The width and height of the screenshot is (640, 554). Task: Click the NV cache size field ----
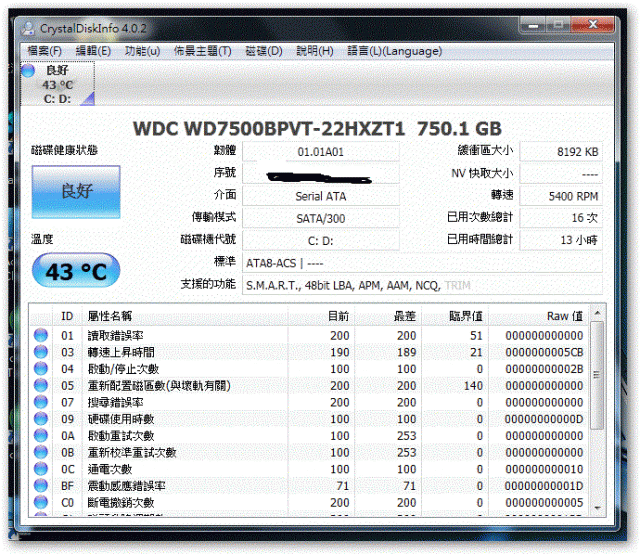coord(561,174)
